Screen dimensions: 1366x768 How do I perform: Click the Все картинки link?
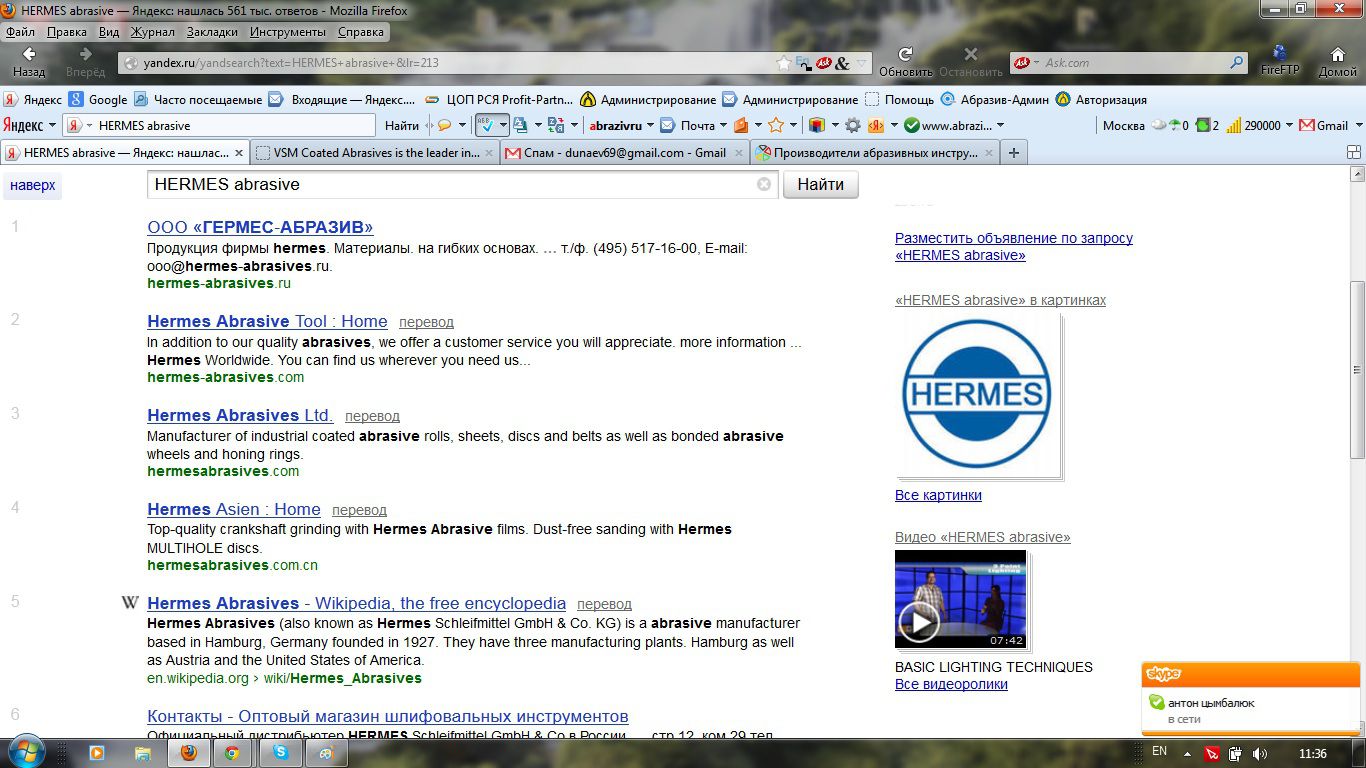pos(938,495)
